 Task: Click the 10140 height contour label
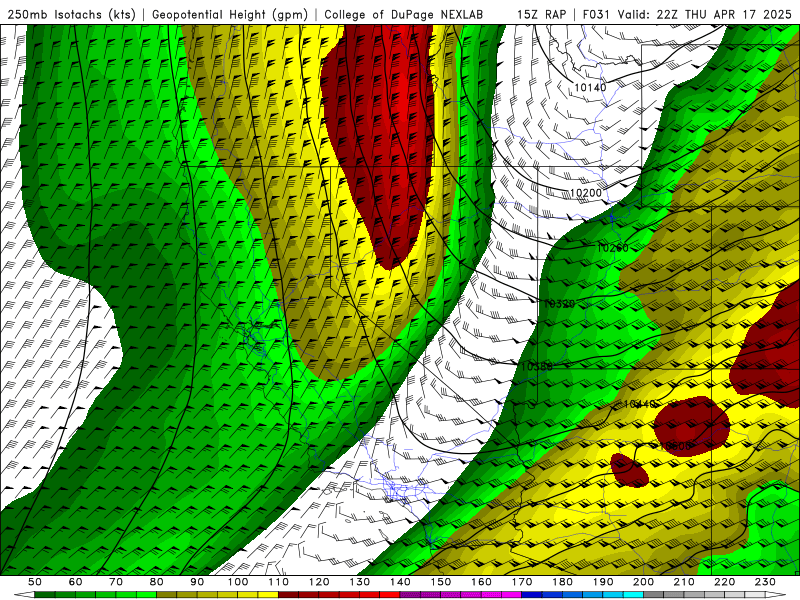[x=590, y=88]
